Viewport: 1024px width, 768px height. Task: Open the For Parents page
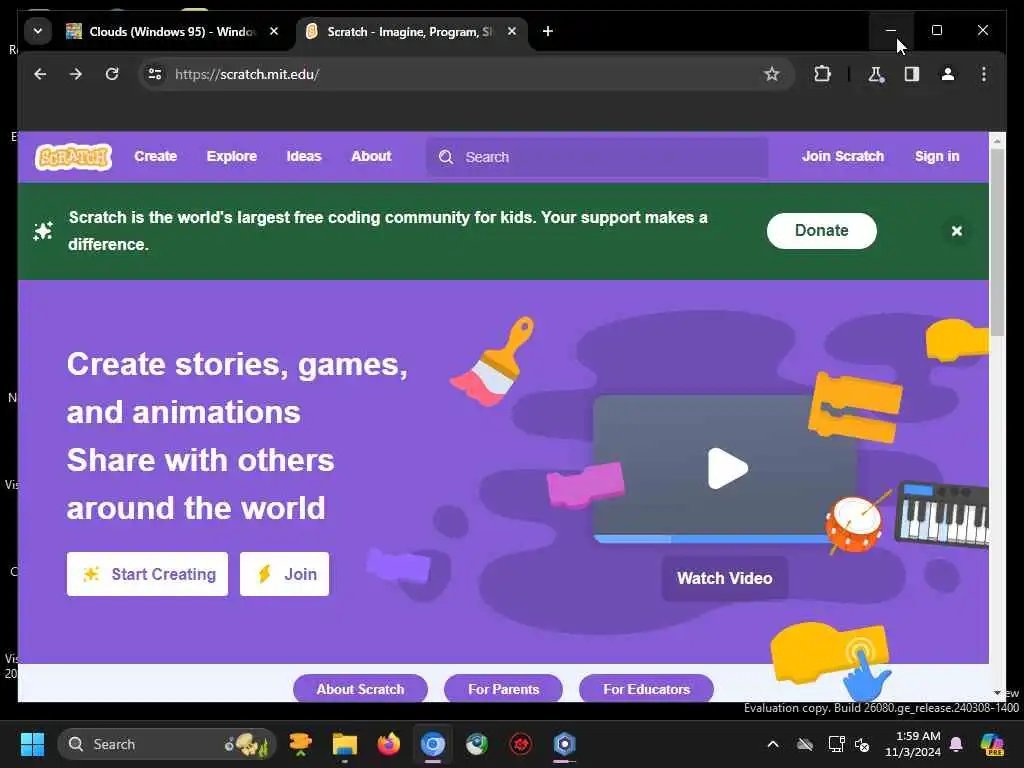pos(504,689)
